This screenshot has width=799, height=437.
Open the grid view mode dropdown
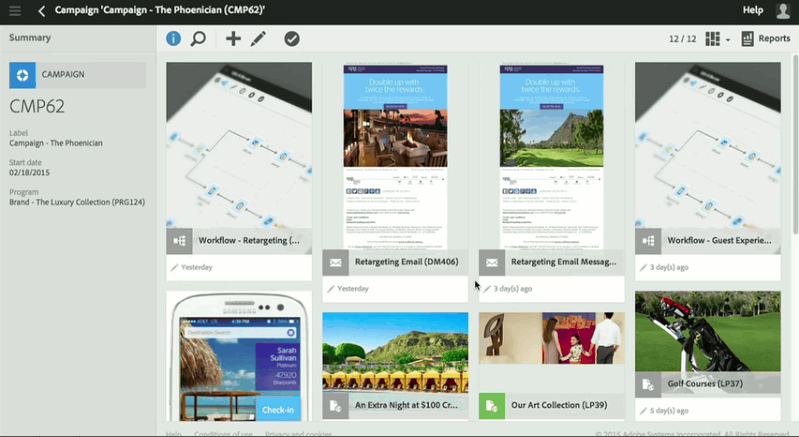tap(718, 39)
